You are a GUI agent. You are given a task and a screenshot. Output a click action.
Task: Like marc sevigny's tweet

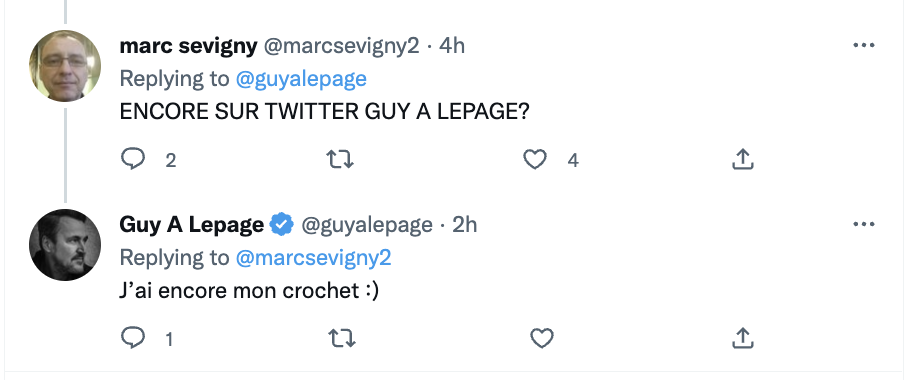click(x=534, y=159)
